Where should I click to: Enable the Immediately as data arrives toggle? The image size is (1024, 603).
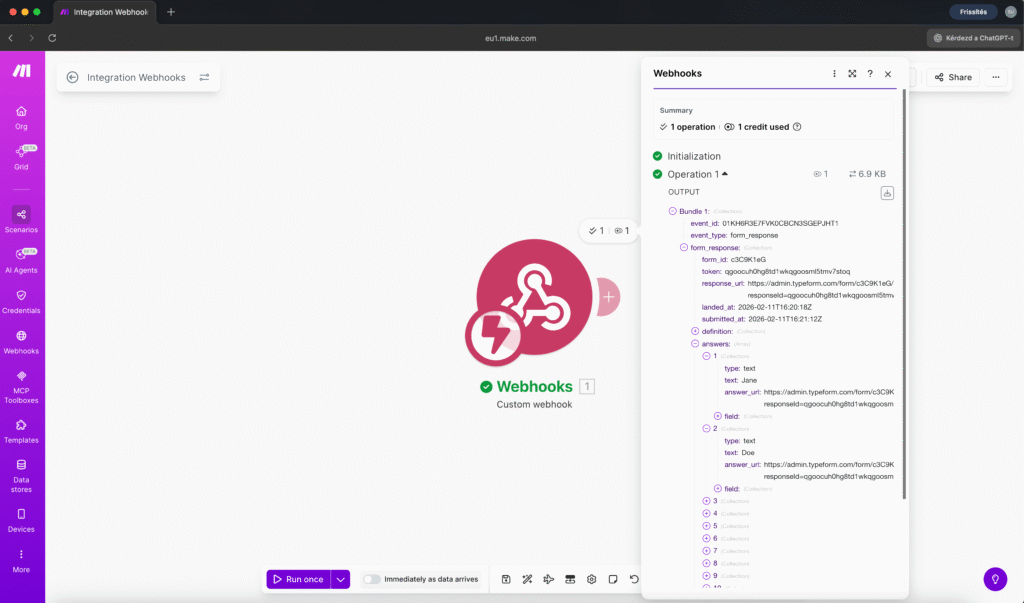coord(371,578)
